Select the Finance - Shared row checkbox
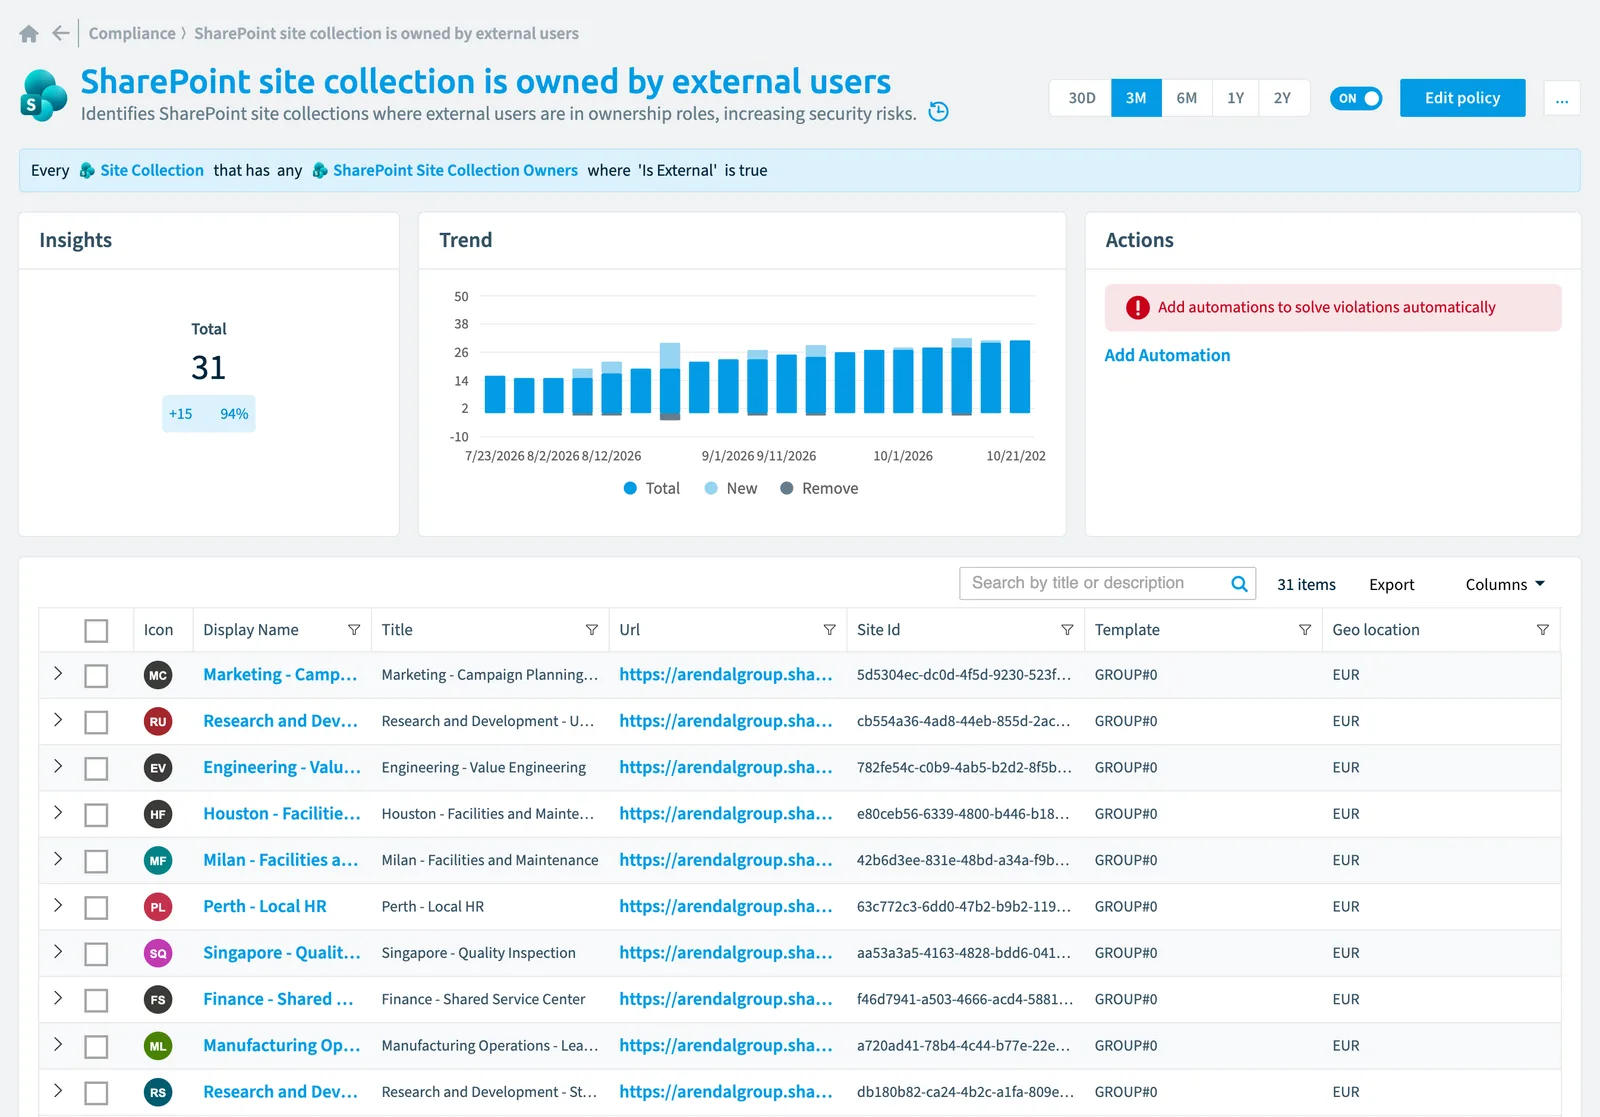 click(96, 1000)
